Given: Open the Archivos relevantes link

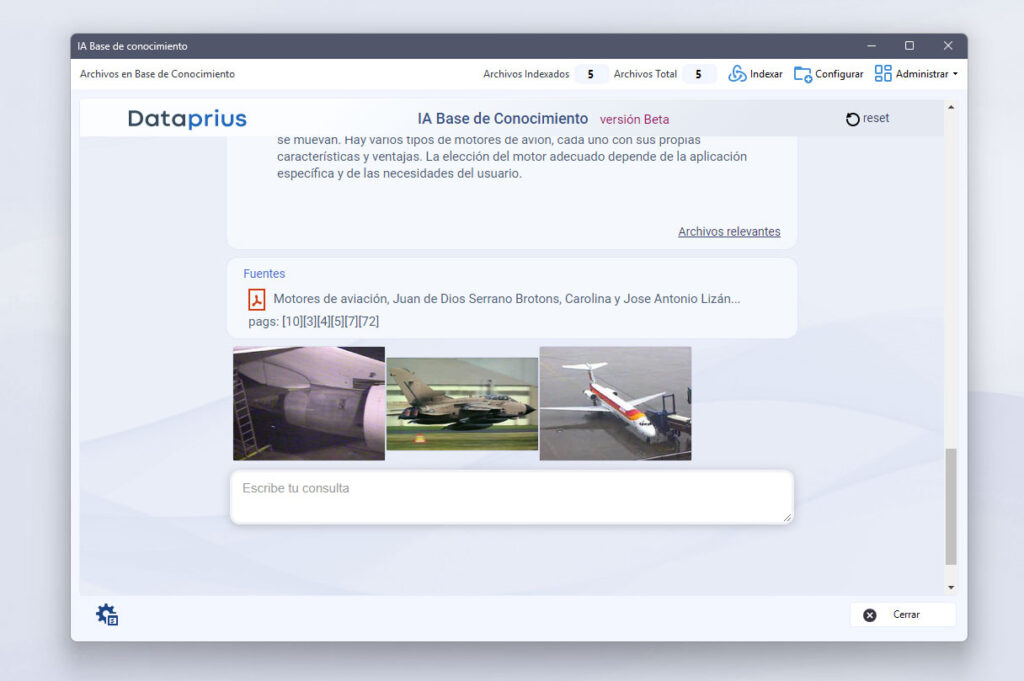Looking at the screenshot, I should click(729, 232).
